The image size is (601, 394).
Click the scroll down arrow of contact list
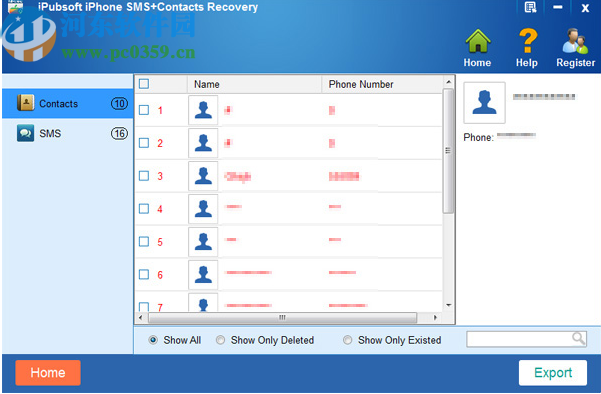[x=448, y=305]
